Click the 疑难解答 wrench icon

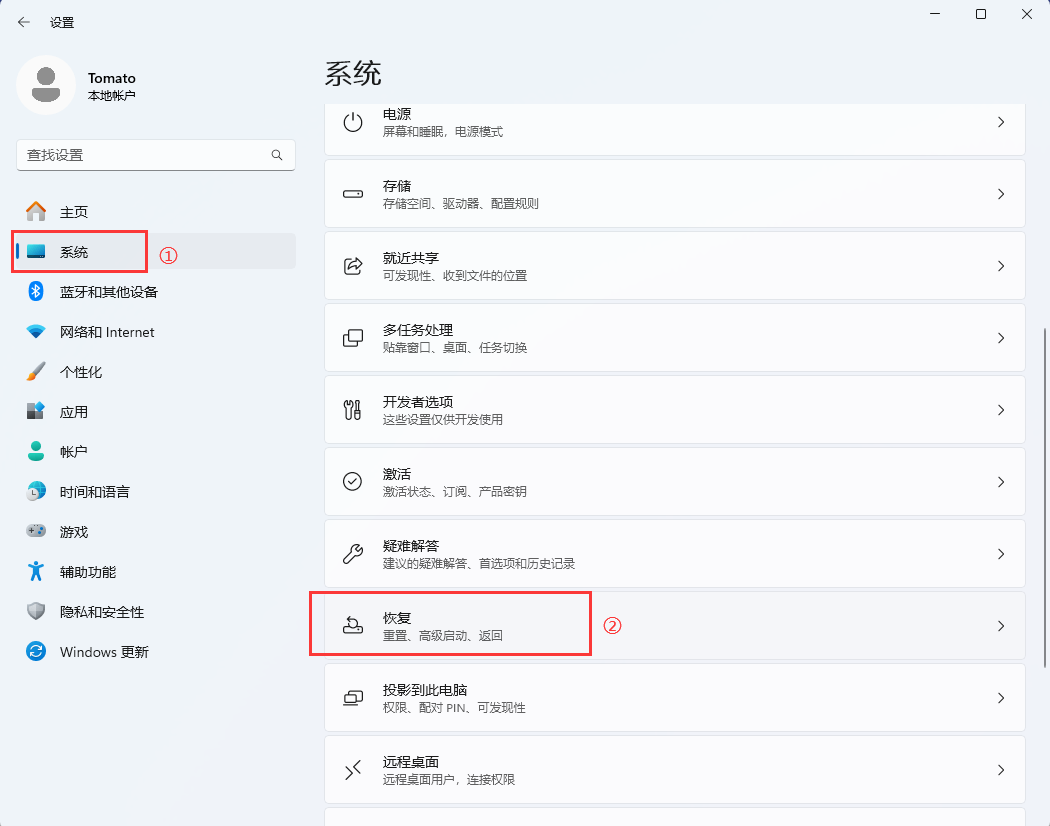352,554
